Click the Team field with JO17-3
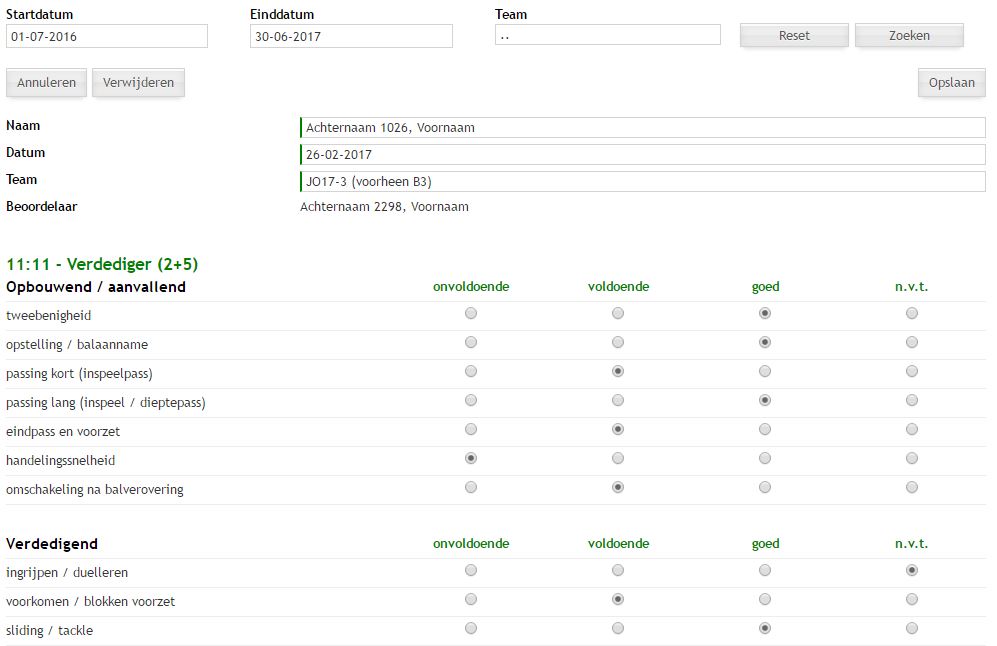This screenshot has height=646, width=997. [x=642, y=182]
